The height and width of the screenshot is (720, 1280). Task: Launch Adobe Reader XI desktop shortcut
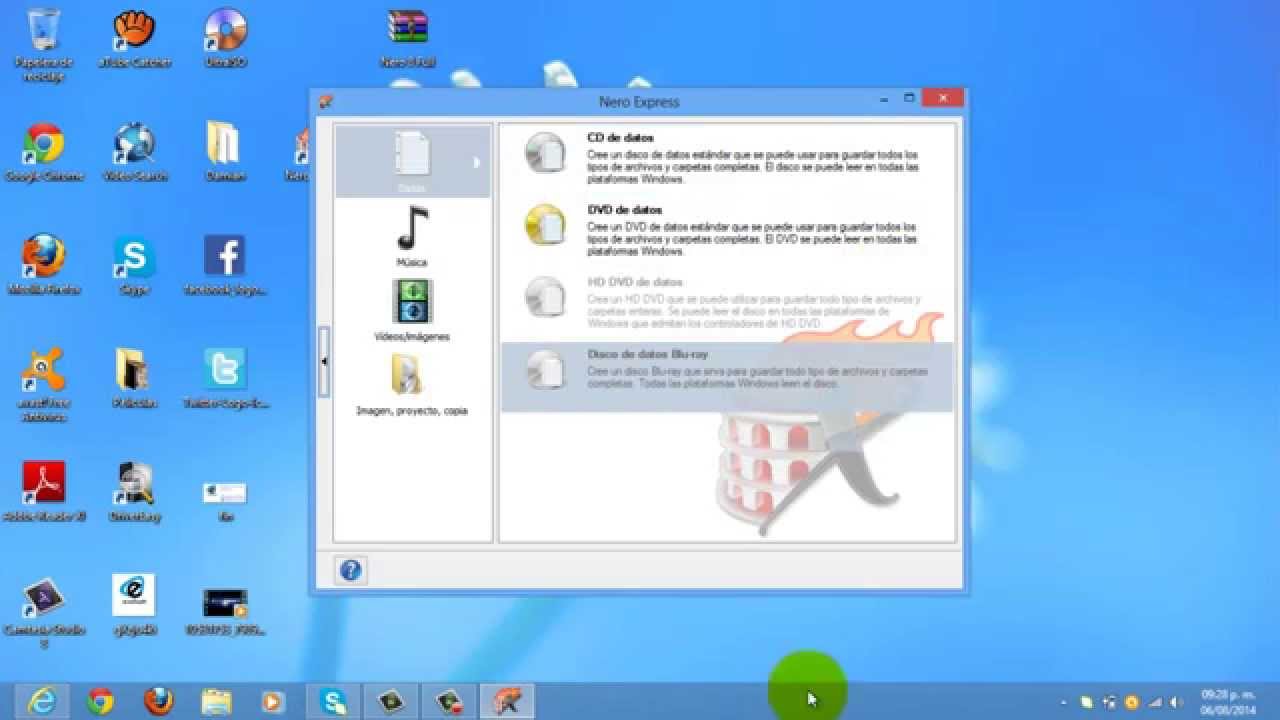43,493
